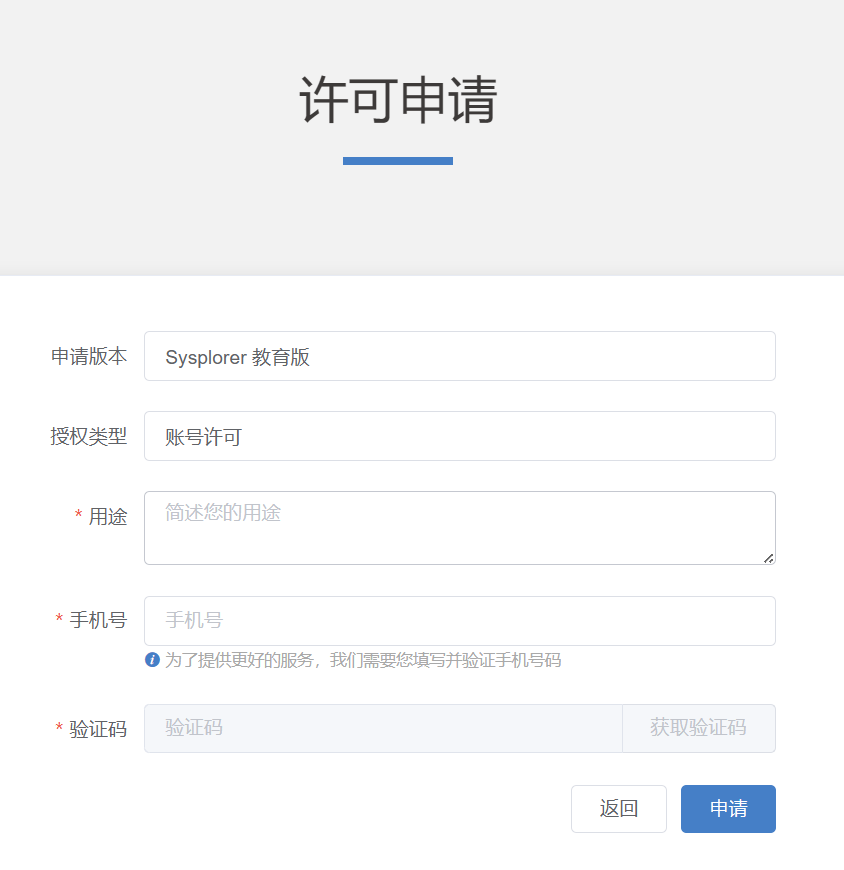Click the blue info icon below 手机号
This screenshot has height=870, width=844.
pyautogui.click(x=152, y=660)
